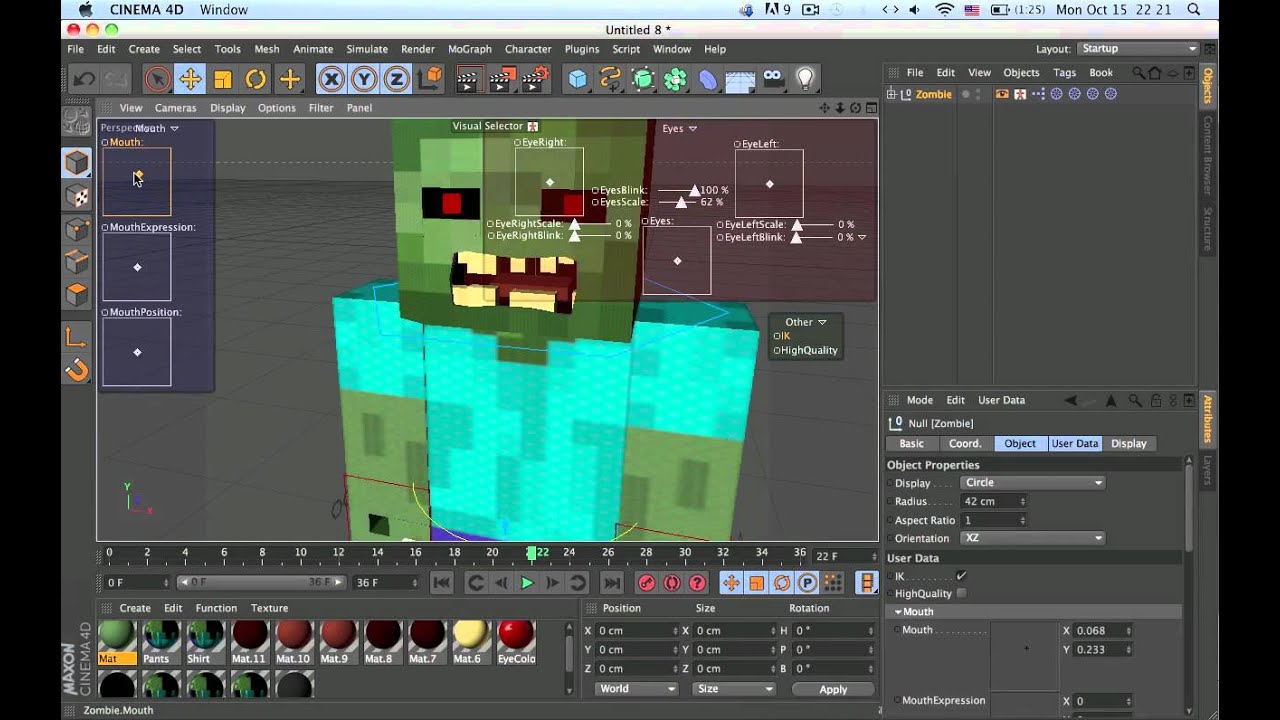Select the Pants material thumbnail

click(161, 641)
